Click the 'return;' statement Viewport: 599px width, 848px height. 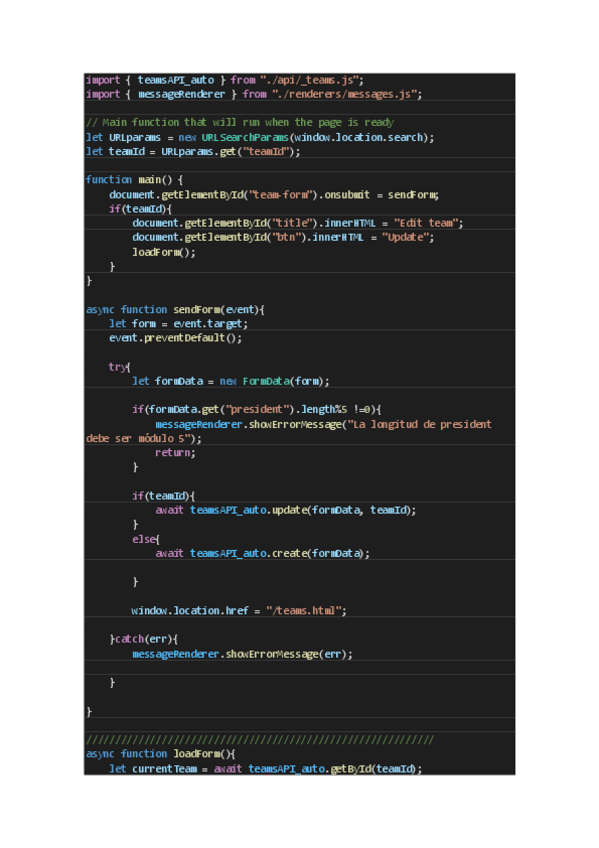(175, 452)
